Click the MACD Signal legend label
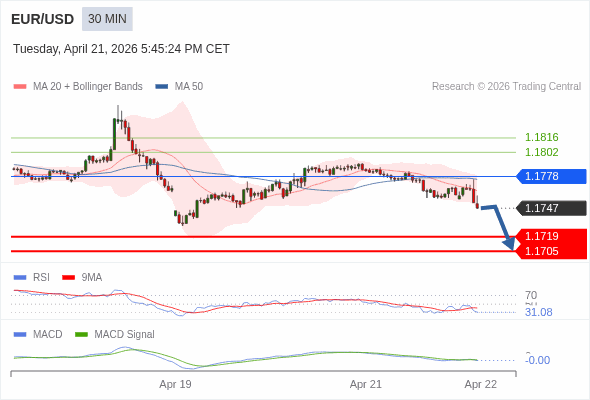 125,335
